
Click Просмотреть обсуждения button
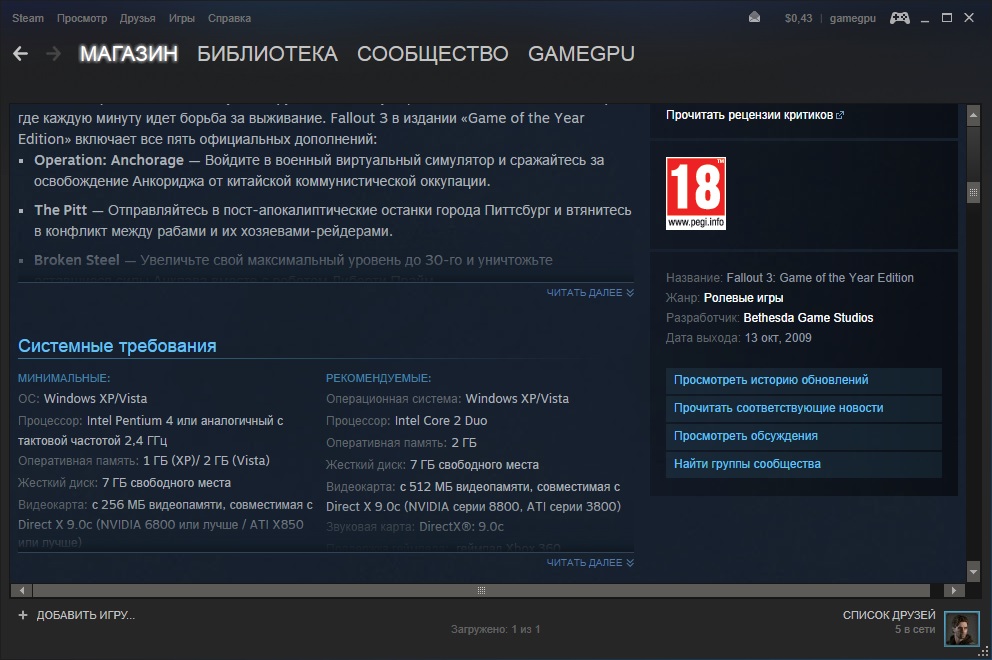[x=803, y=436]
